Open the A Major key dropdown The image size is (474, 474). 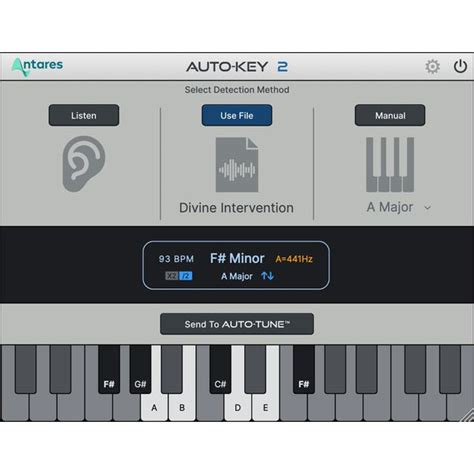(399, 207)
